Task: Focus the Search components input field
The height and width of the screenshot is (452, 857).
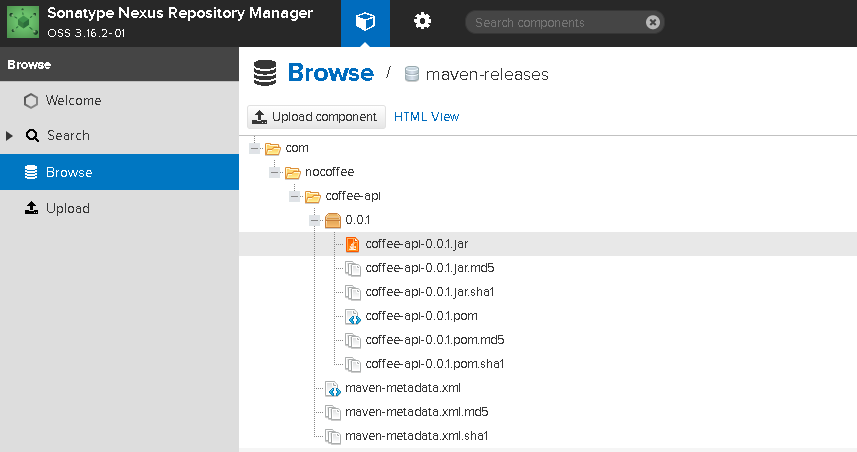Action: click(557, 22)
